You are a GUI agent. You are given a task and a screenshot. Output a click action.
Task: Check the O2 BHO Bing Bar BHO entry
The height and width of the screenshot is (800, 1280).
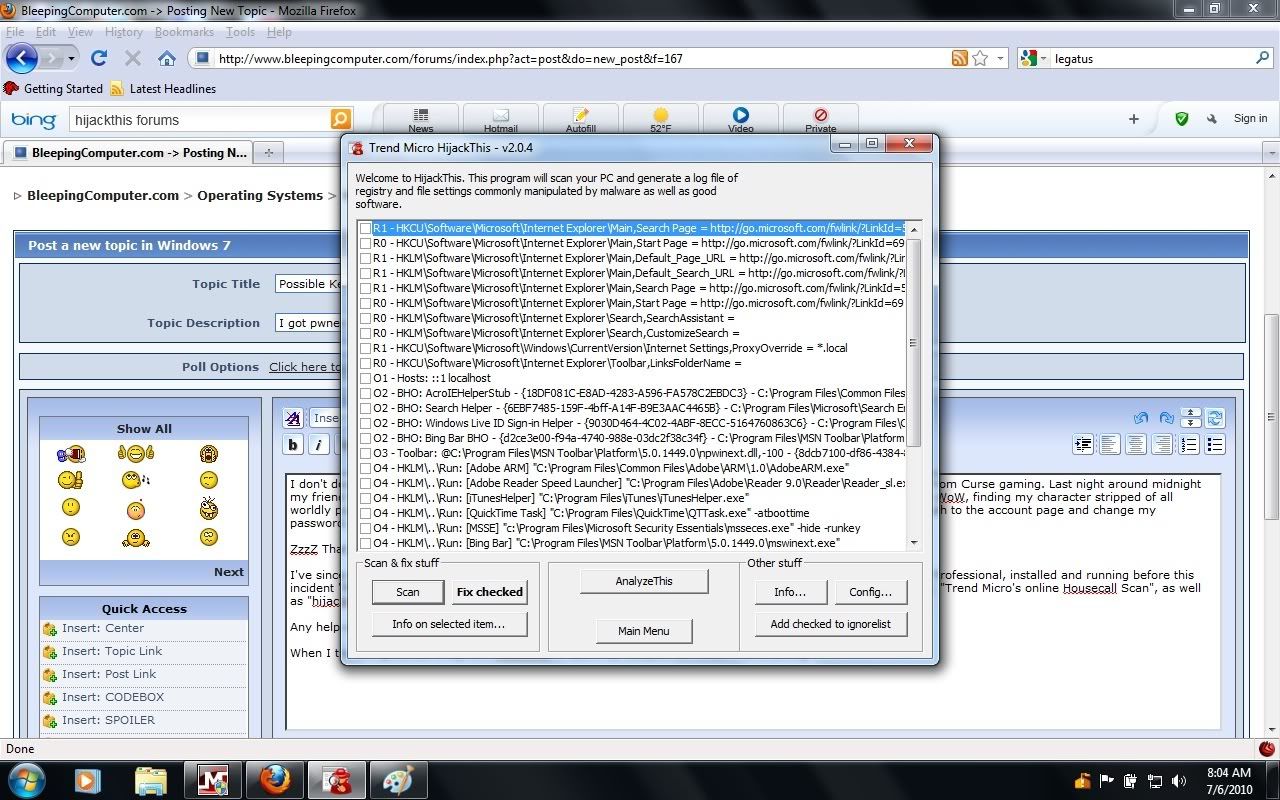366,438
